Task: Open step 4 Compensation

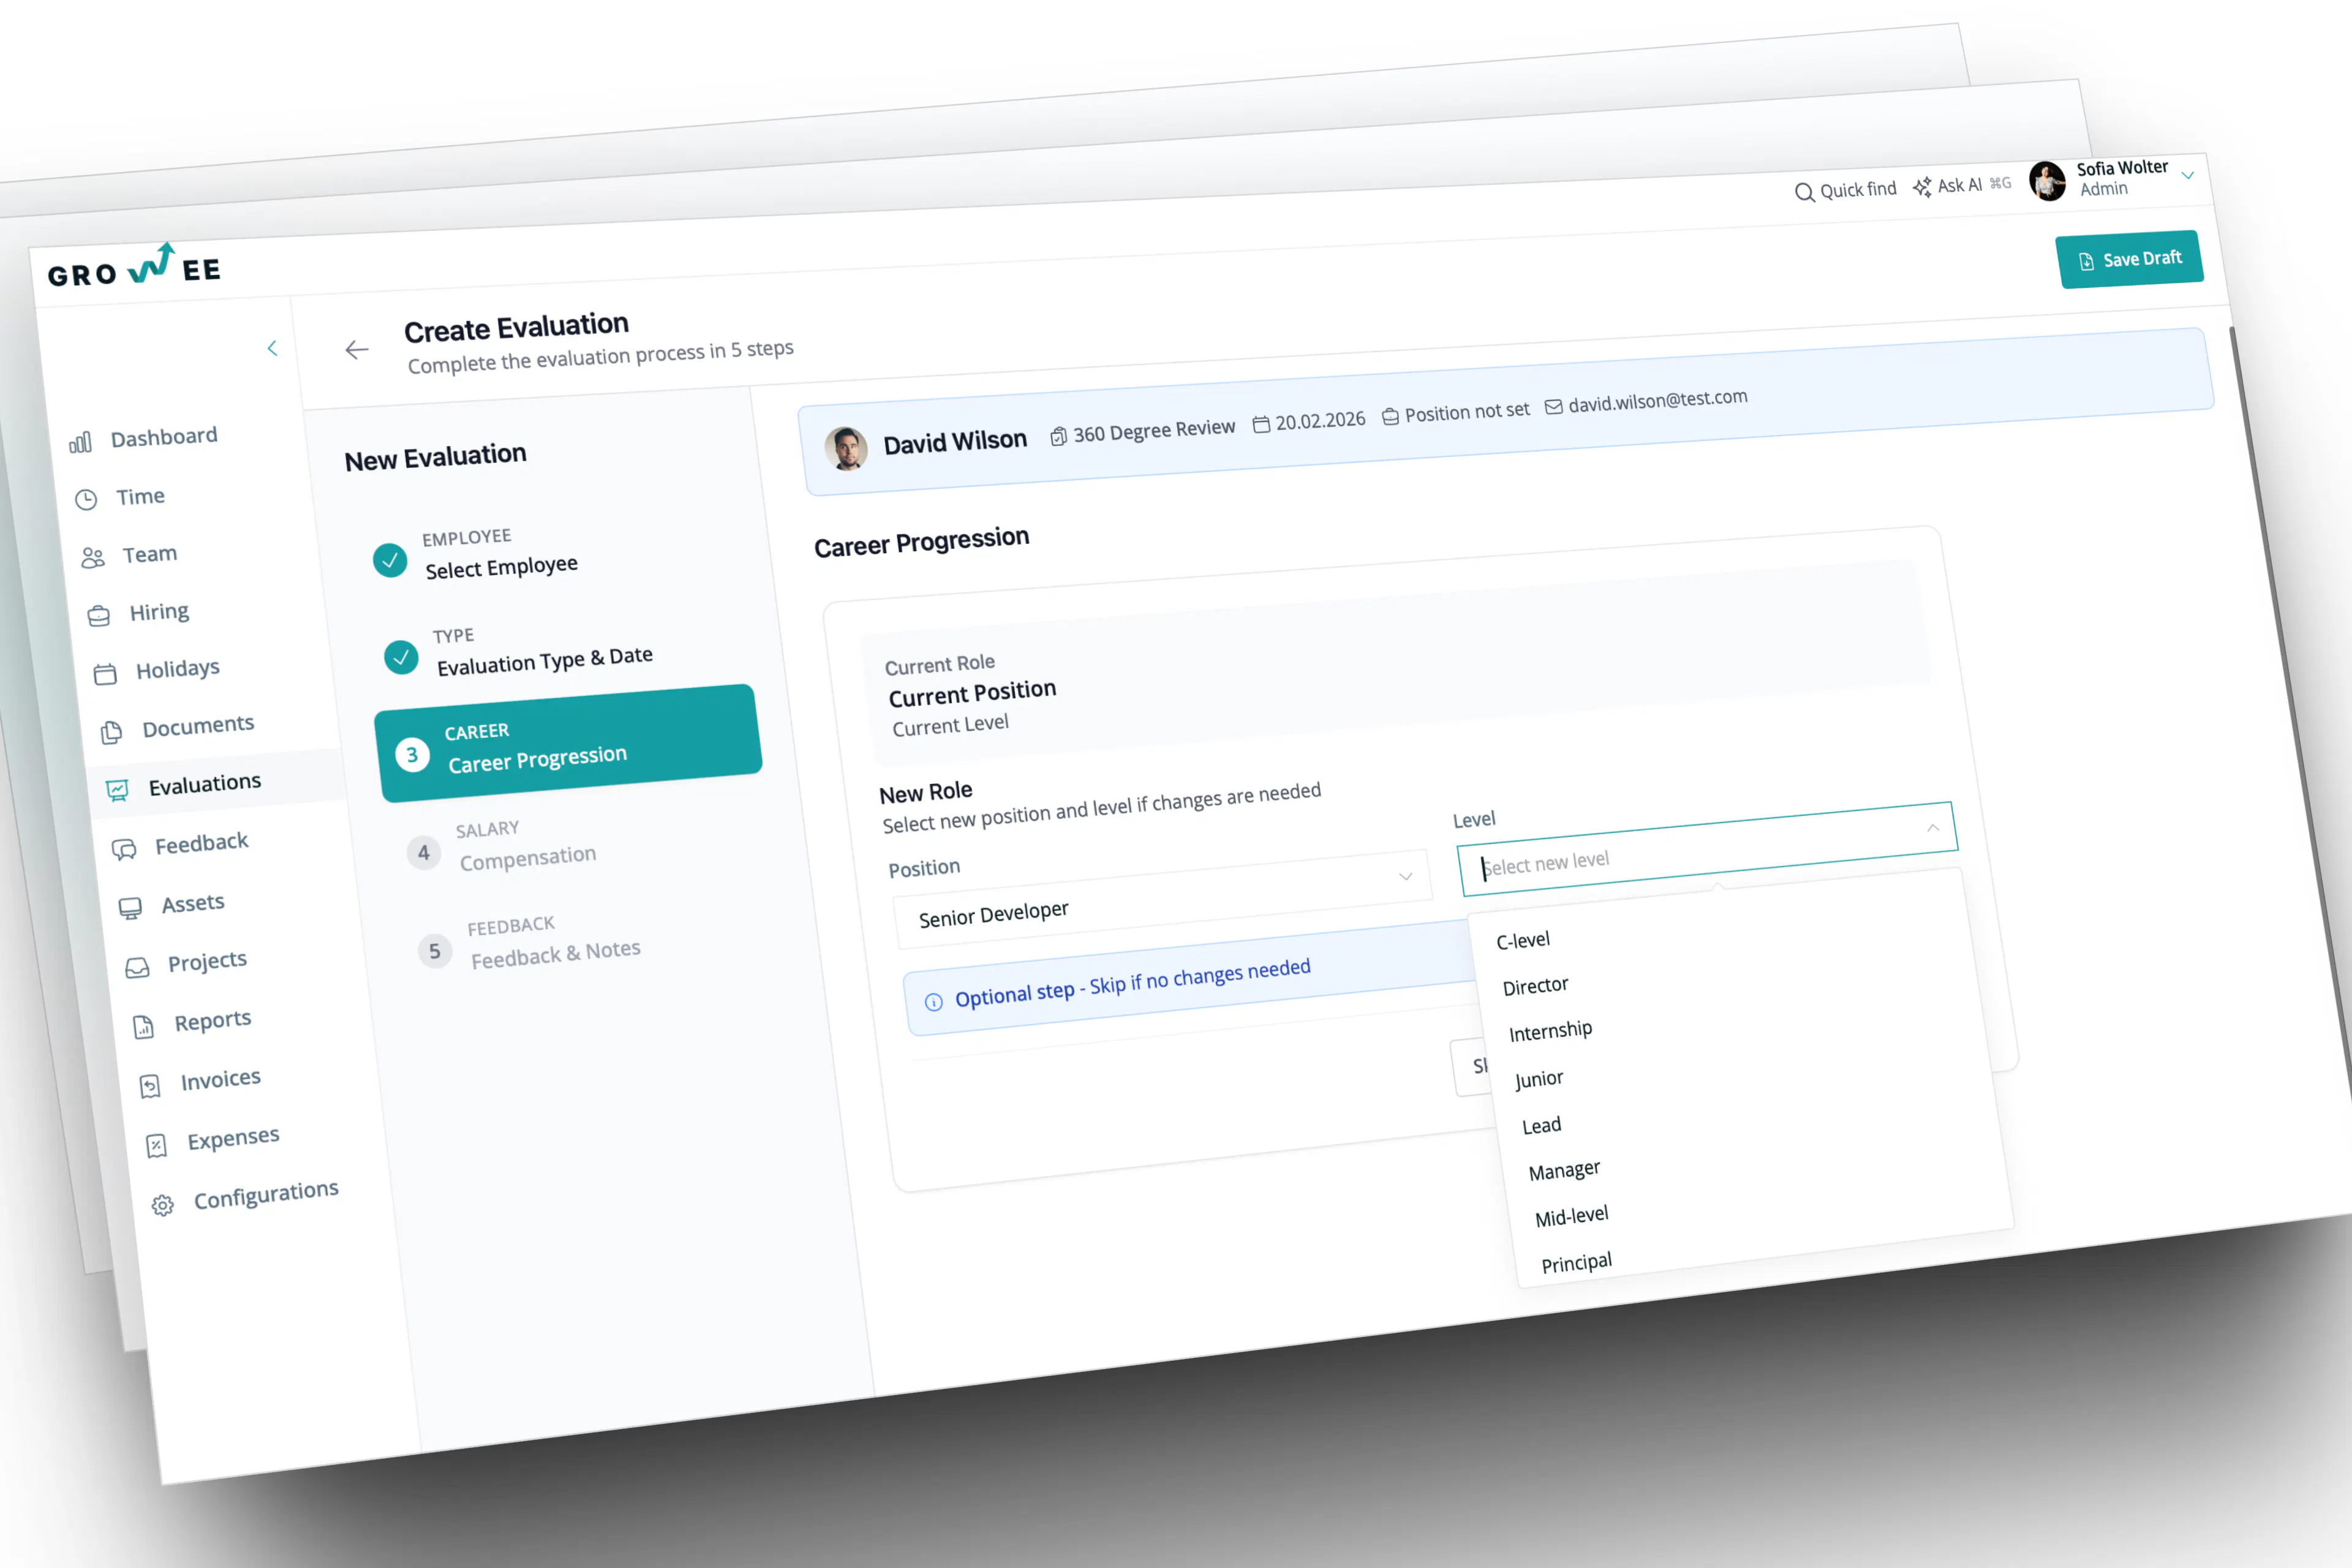Action: point(527,857)
